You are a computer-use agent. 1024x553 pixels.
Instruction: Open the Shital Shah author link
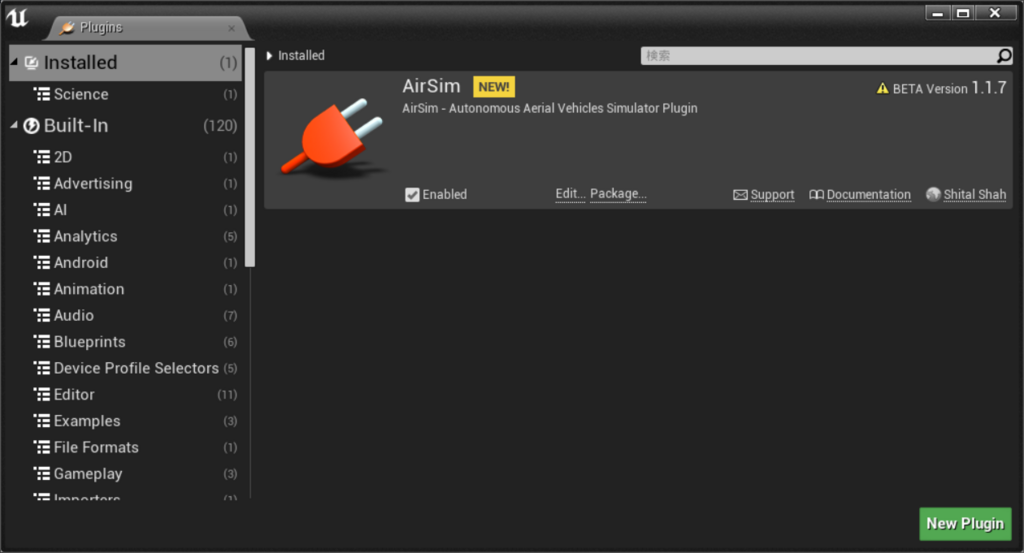point(974,195)
